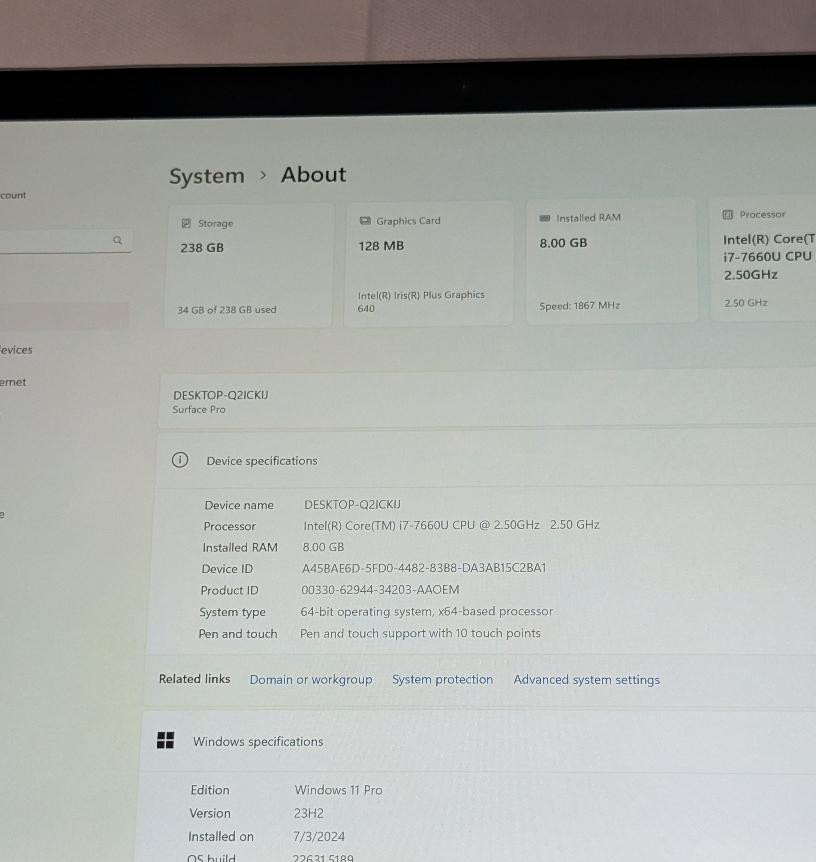Screen dimensions: 816x862
Task: Select the Processor value Intel(R) Core(TM) i7-7660U
Action: [x=451, y=525]
